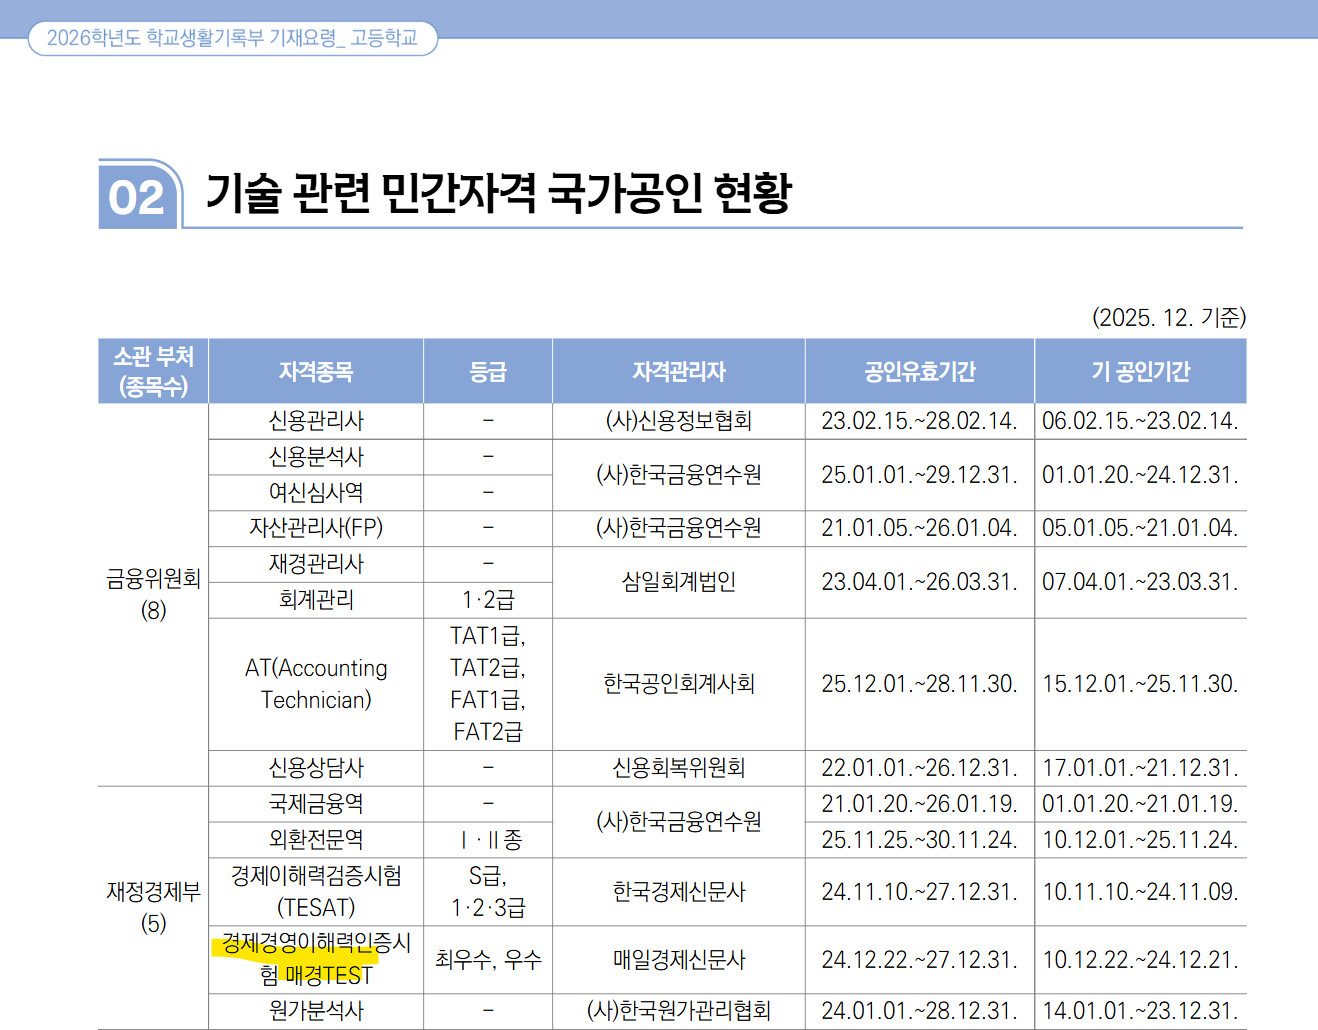This screenshot has height=1030, width=1318.
Task: Select the column header '소관 부처 (종목수)'
Action: coord(153,371)
